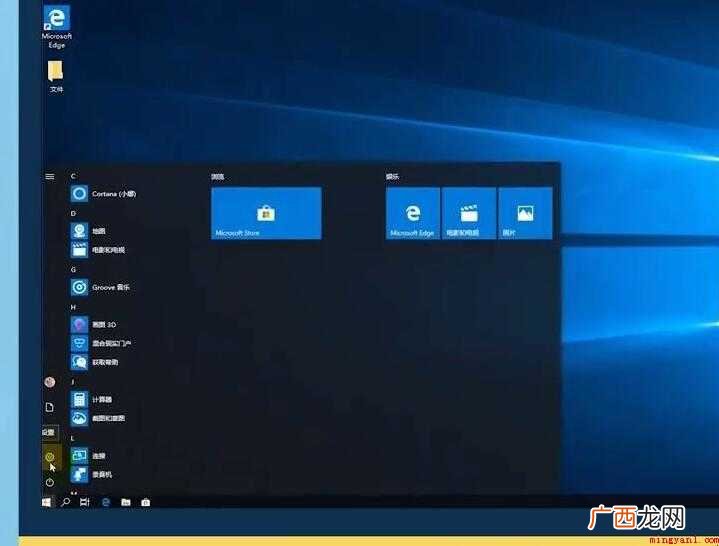Viewport: 719px width, 546px height.
Task: Expand the start menu hamburger icon
Action: click(x=50, y=176)
